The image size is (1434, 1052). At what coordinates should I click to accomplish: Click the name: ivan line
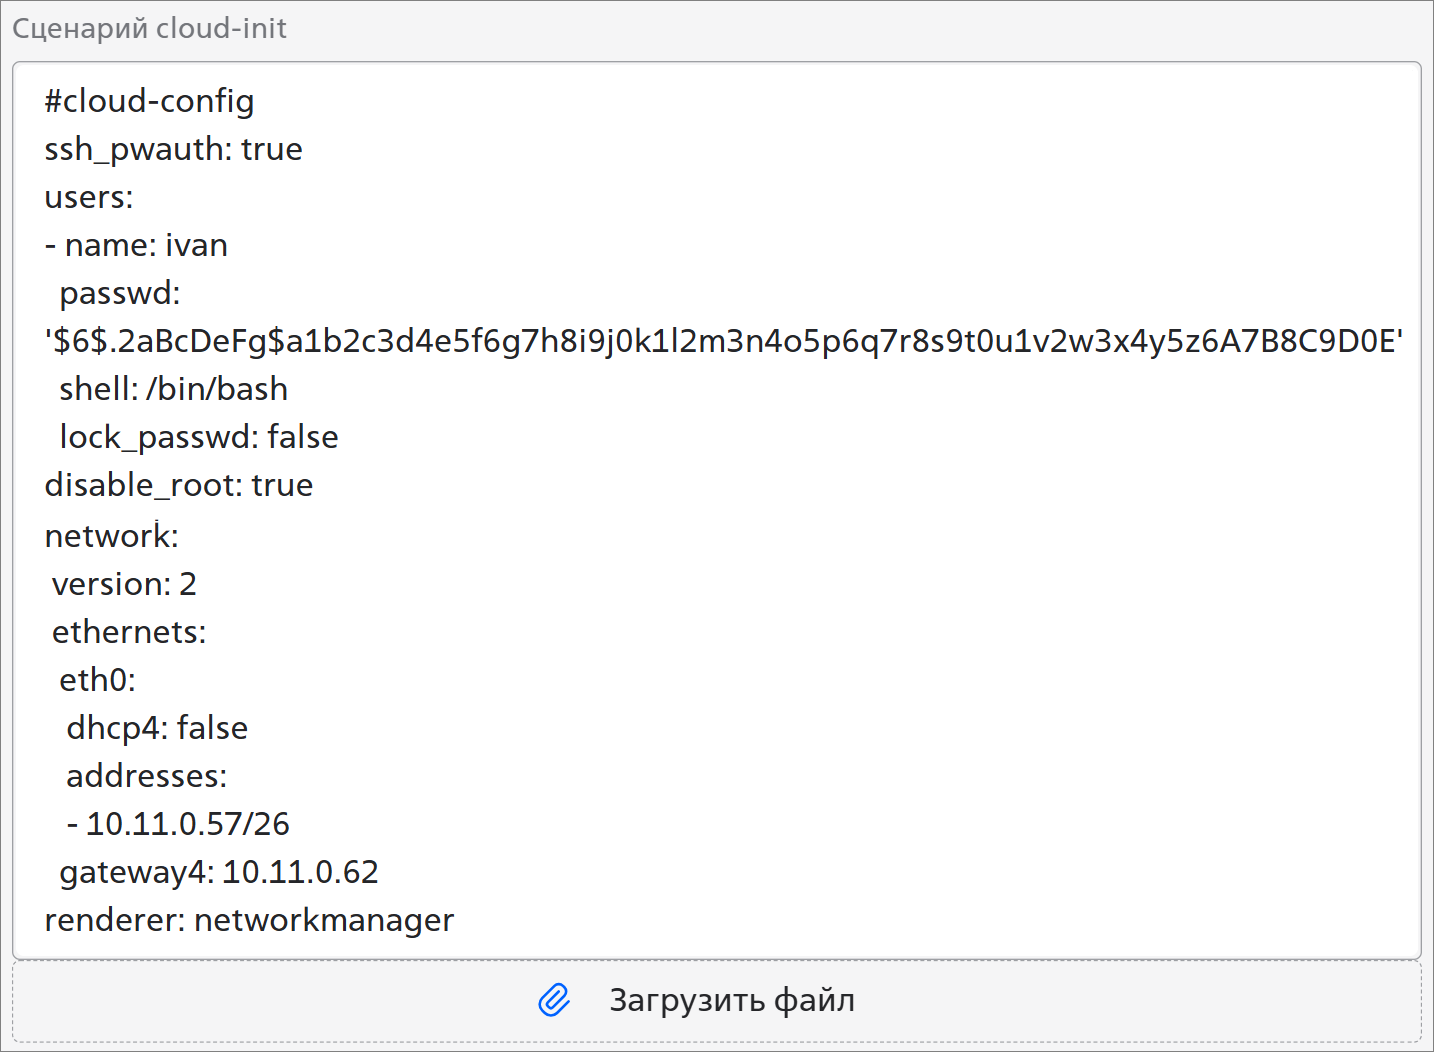[137, 245]
